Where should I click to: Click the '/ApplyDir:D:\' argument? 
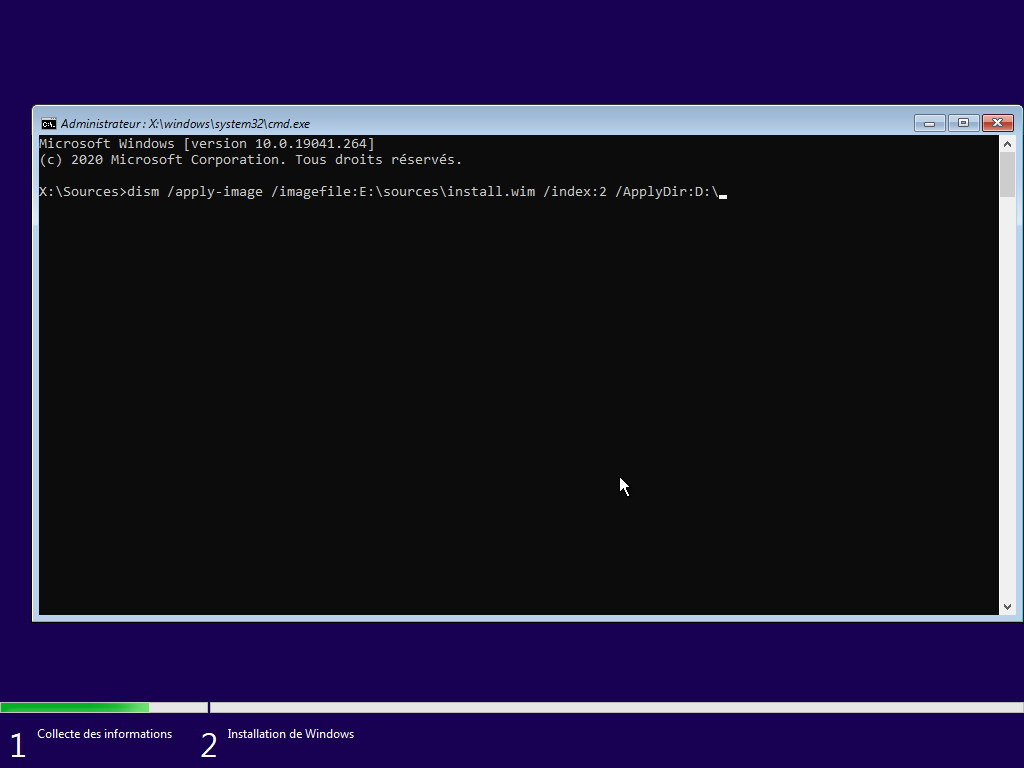click(667, 192)
